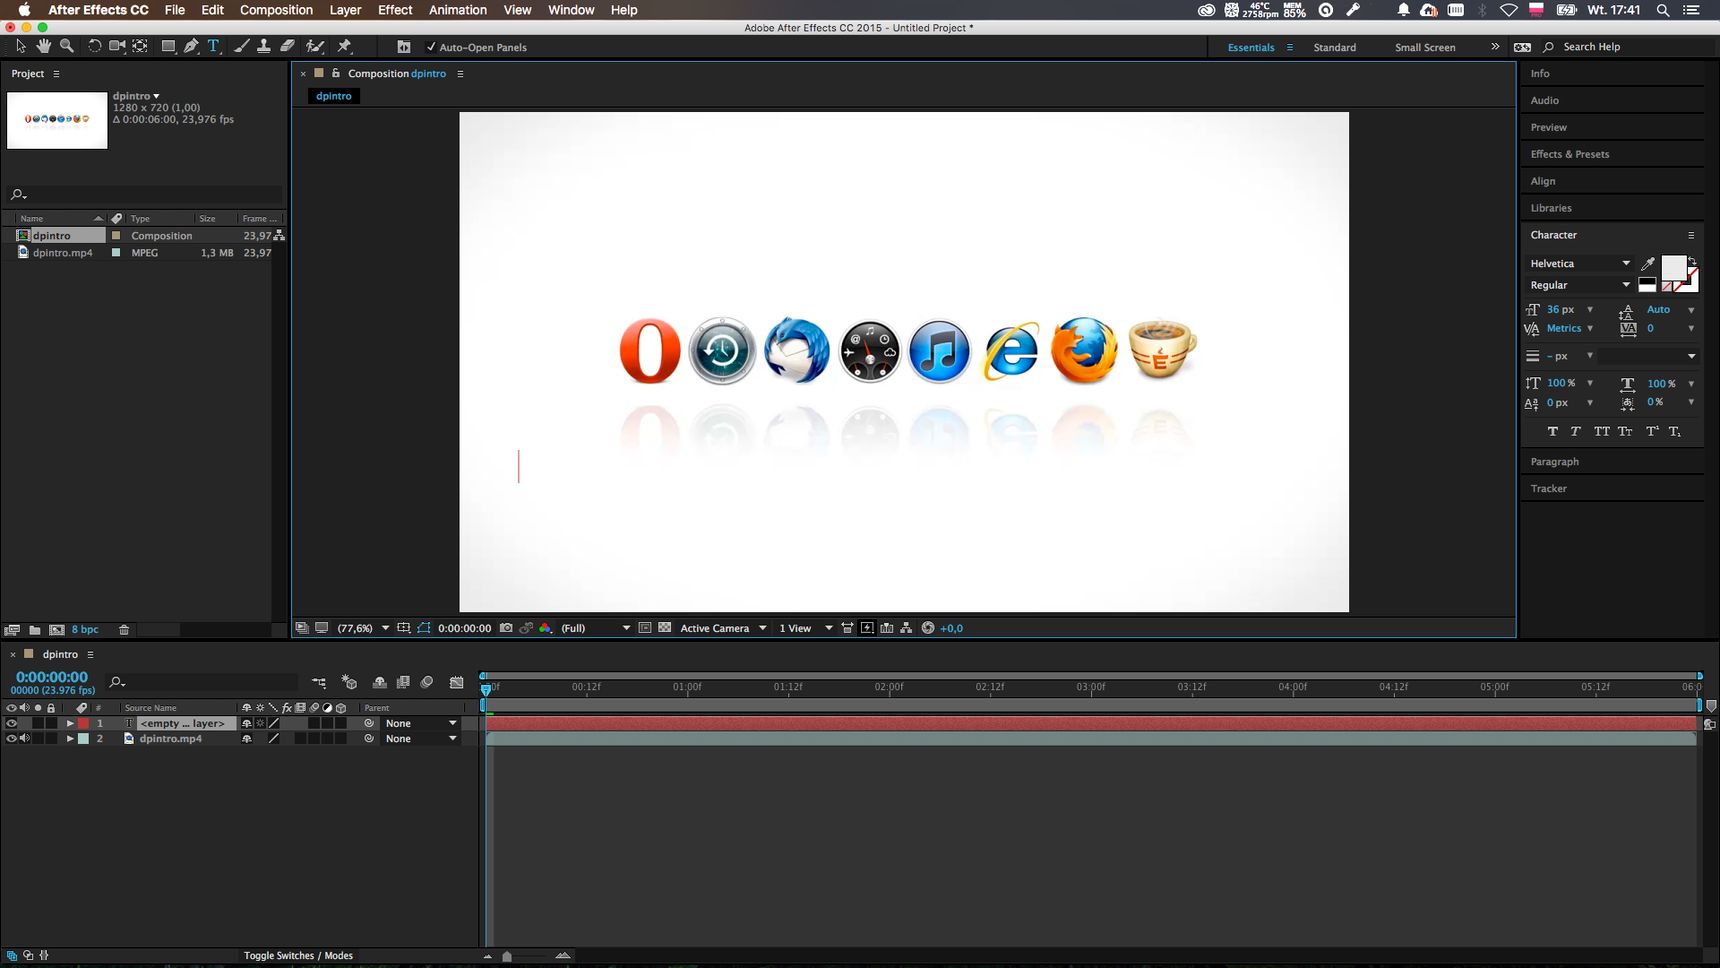Viewport: 1720px width, 968px height.
Task: Click the text fill color swatch
Action: [1673, 267]
